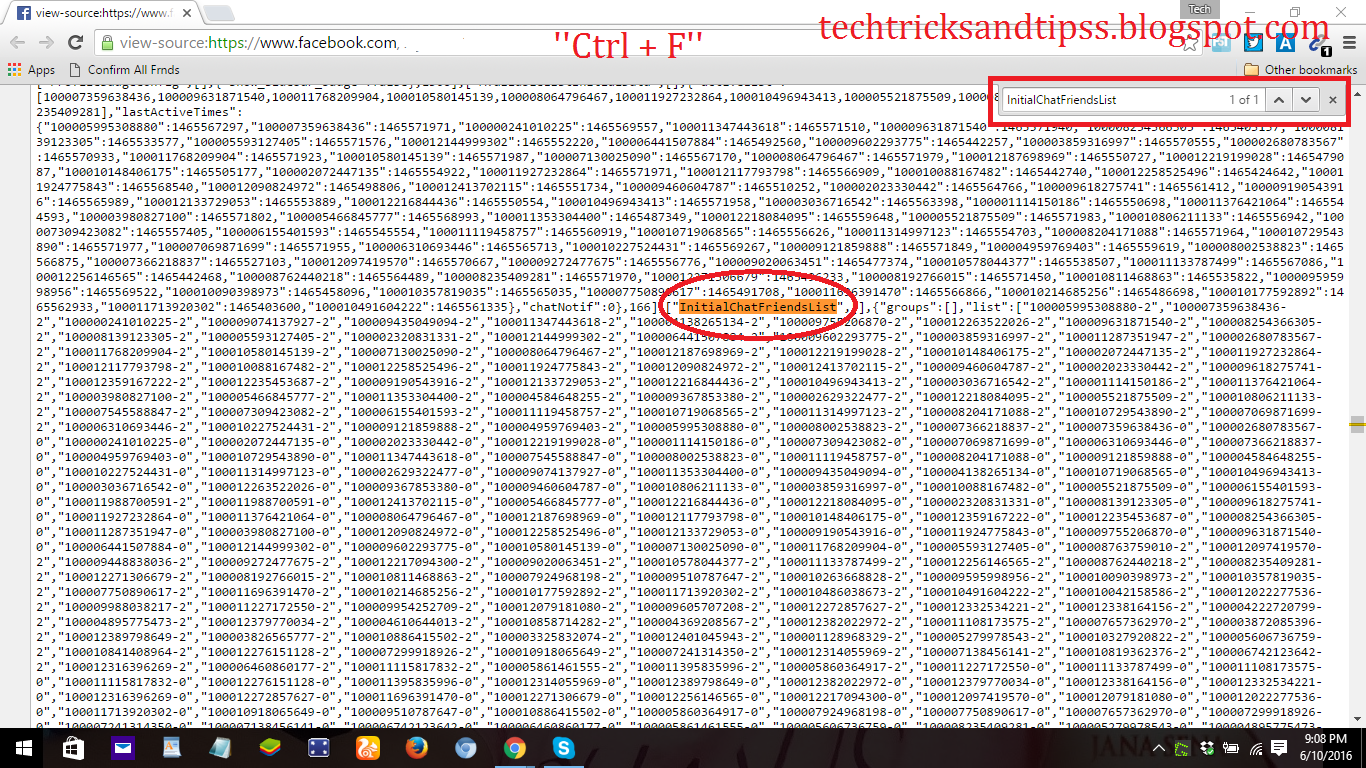Jump to next find result
The height and width of the screenshot is (768, 1366).
pos(1305,99)
